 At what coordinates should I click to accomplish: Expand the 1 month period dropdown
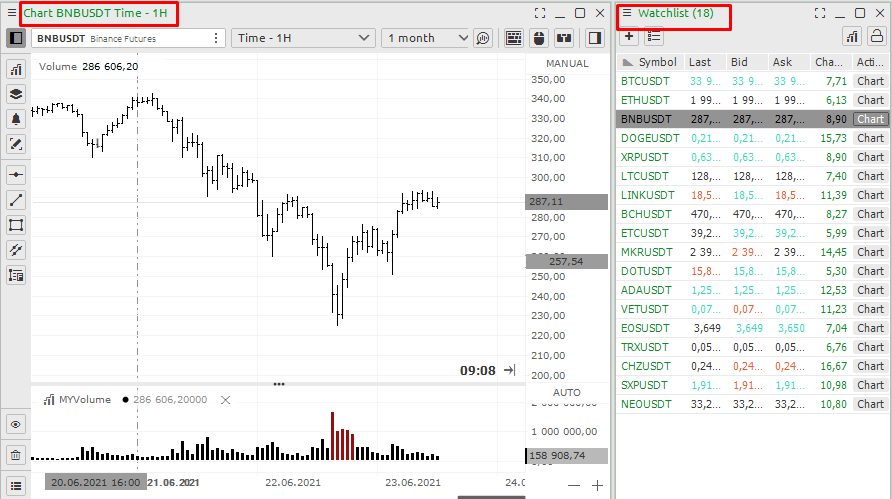tap(427, 38)
